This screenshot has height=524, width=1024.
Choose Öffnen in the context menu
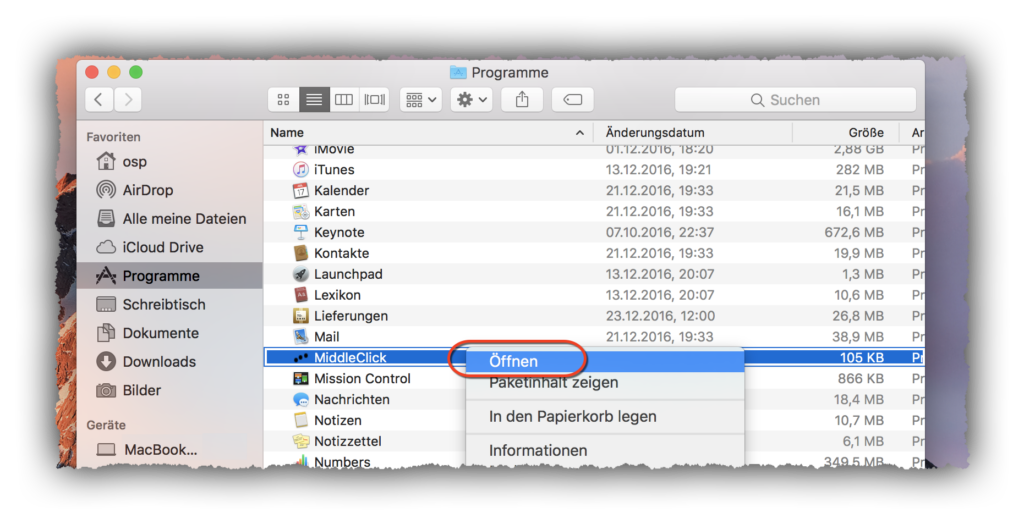(605, 361)
